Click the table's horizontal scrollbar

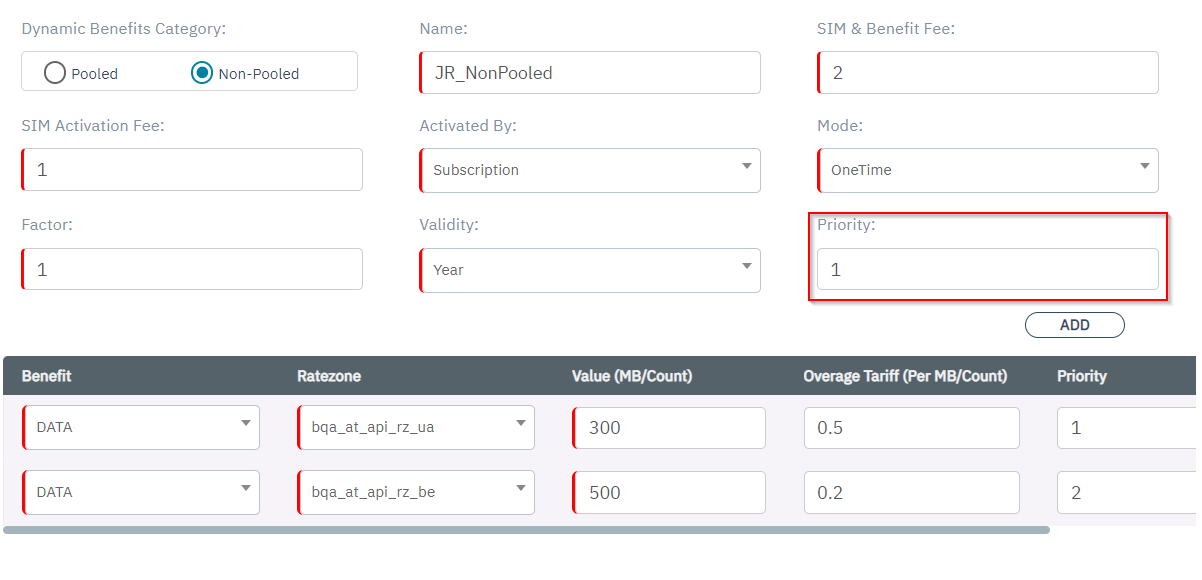click(x=526, y=530)
